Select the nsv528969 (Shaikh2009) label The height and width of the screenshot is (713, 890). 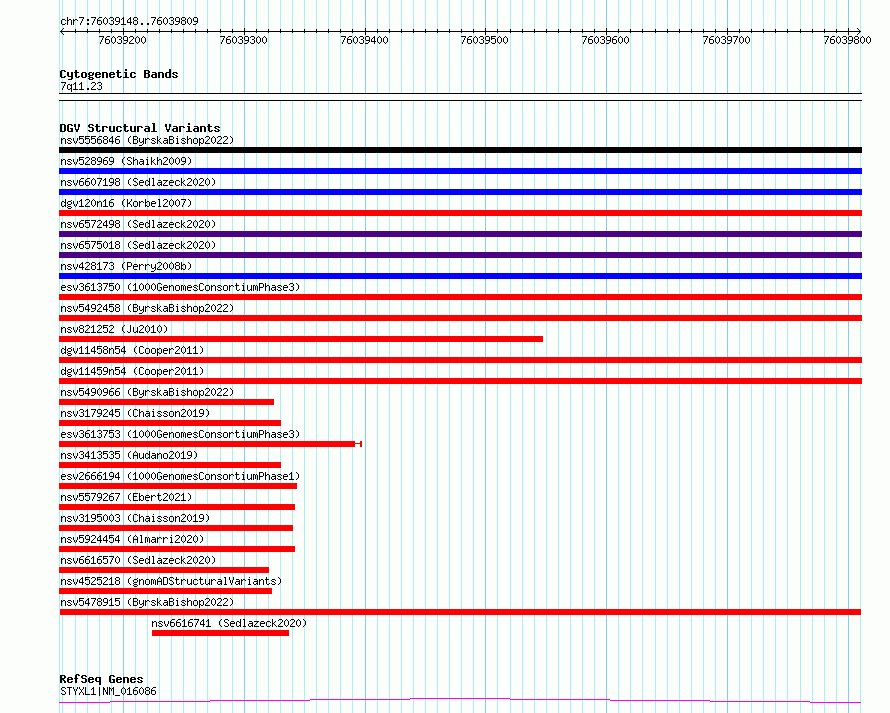[x=126, y=161]
